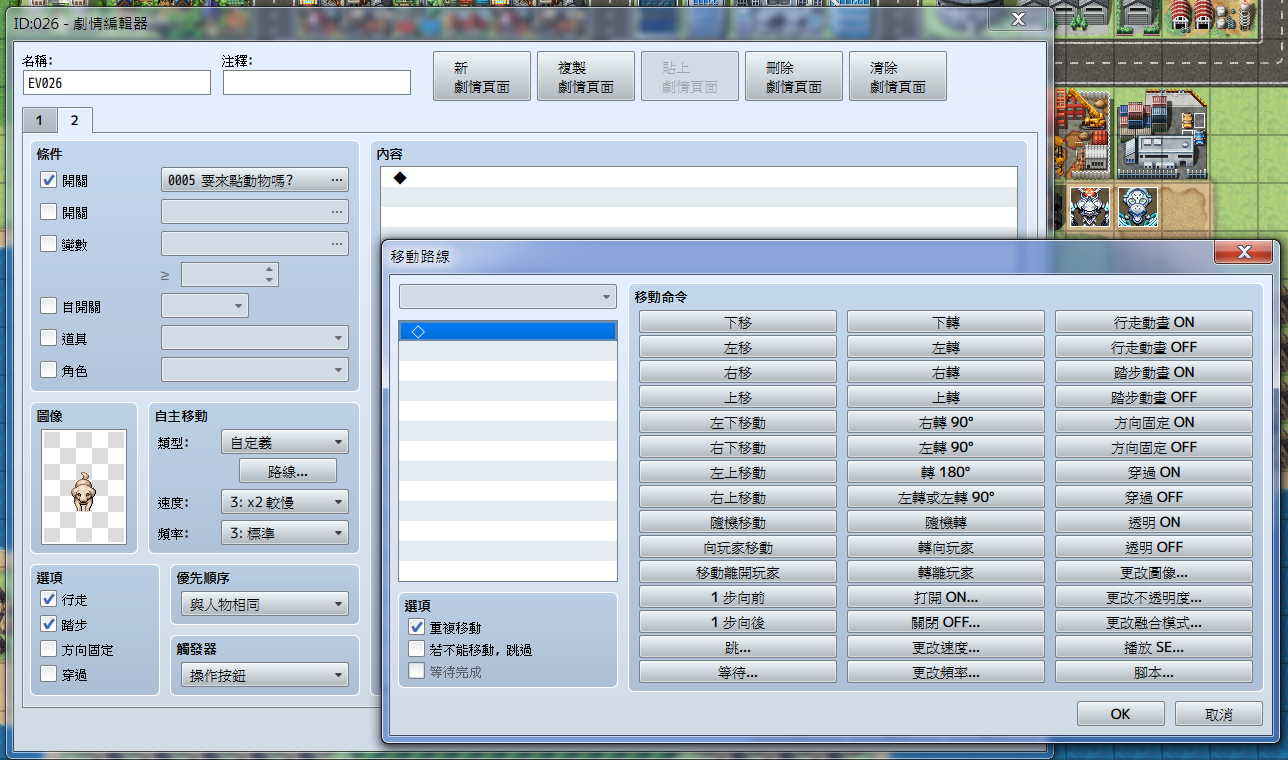Enable the 角色 condition checkbox
The width and height of the screenshot is (1288, 760).
click(48, 370)
